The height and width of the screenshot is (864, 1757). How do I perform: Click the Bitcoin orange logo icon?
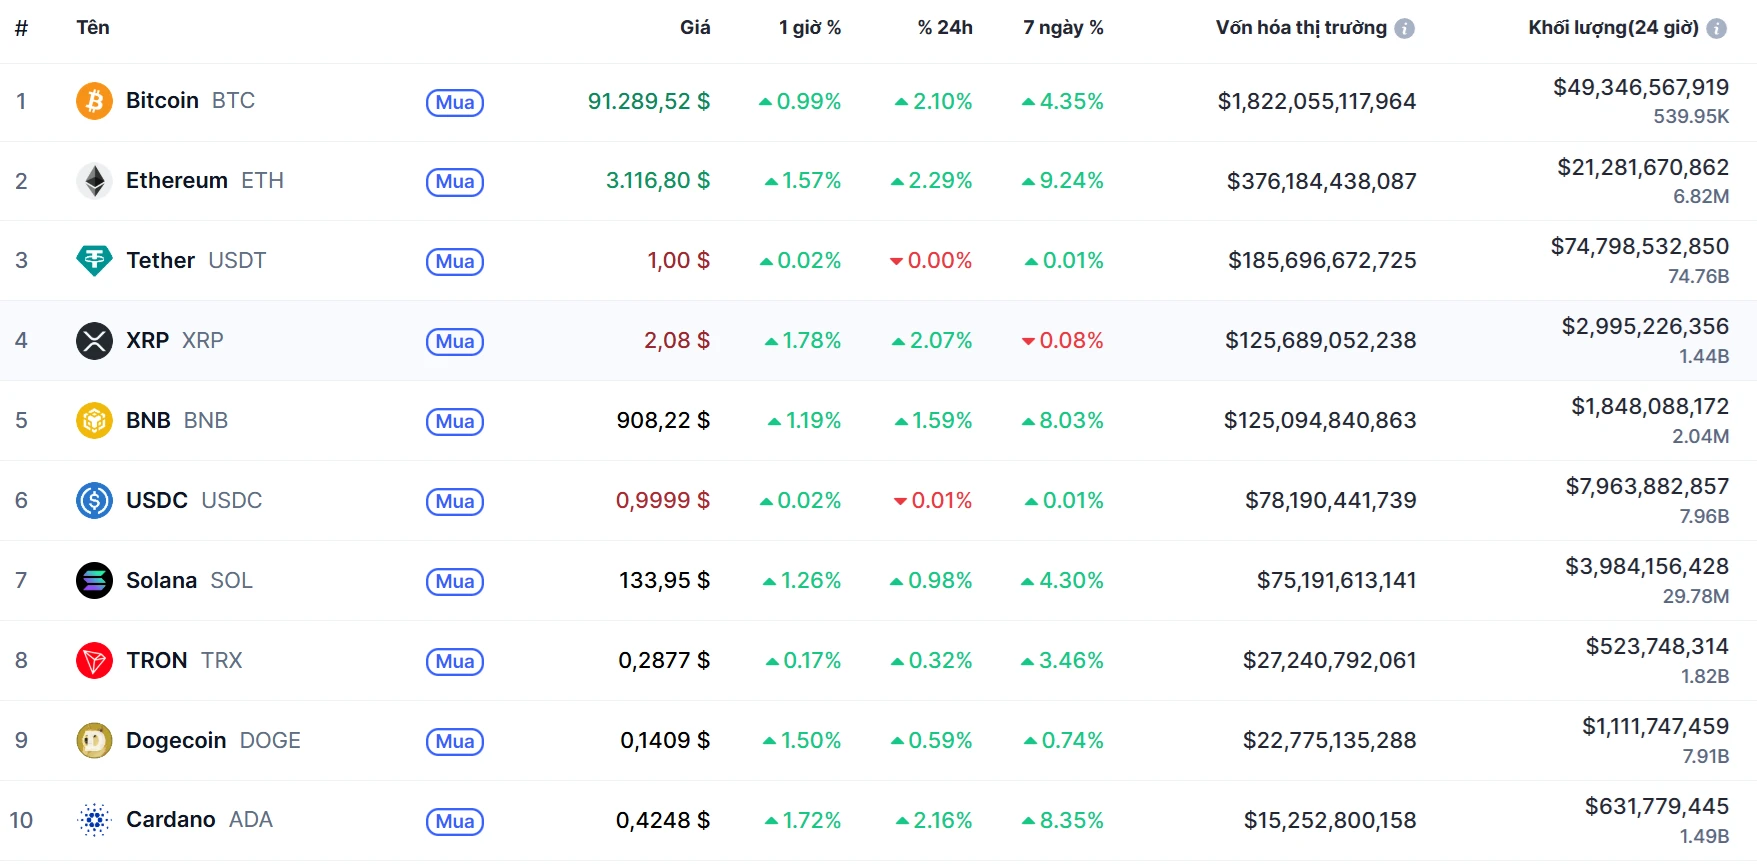tap(94, 101)
